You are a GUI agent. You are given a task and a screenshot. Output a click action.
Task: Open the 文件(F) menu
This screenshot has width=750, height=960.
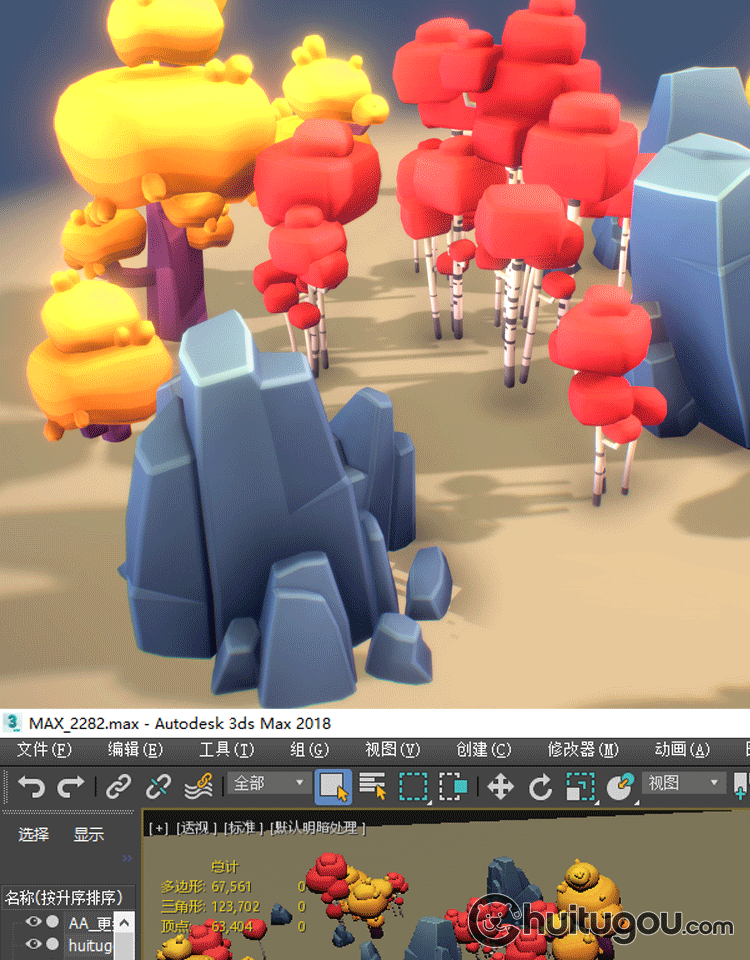(45, 749)
